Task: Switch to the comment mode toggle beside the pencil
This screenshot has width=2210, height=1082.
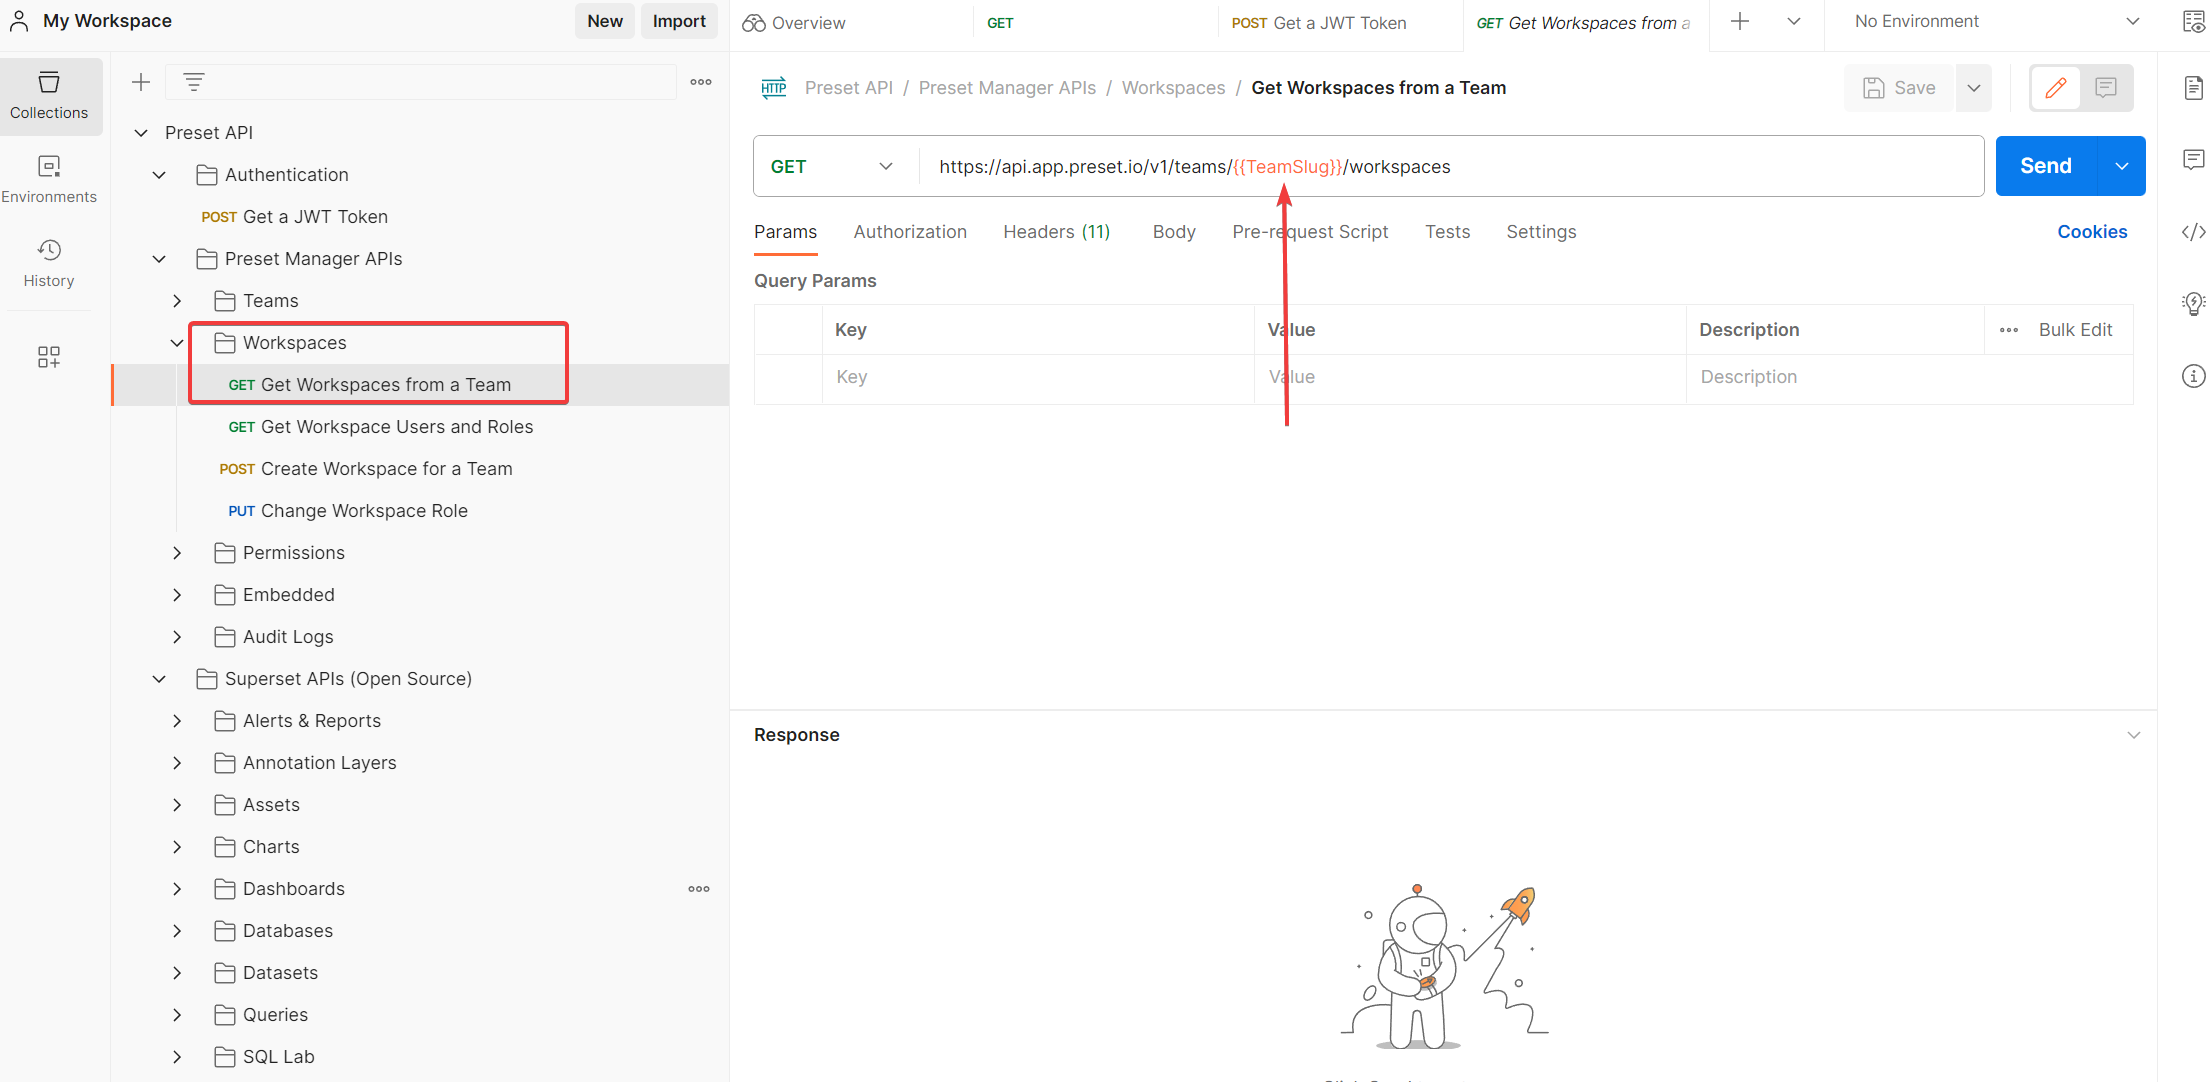Action: point(2107,88)
